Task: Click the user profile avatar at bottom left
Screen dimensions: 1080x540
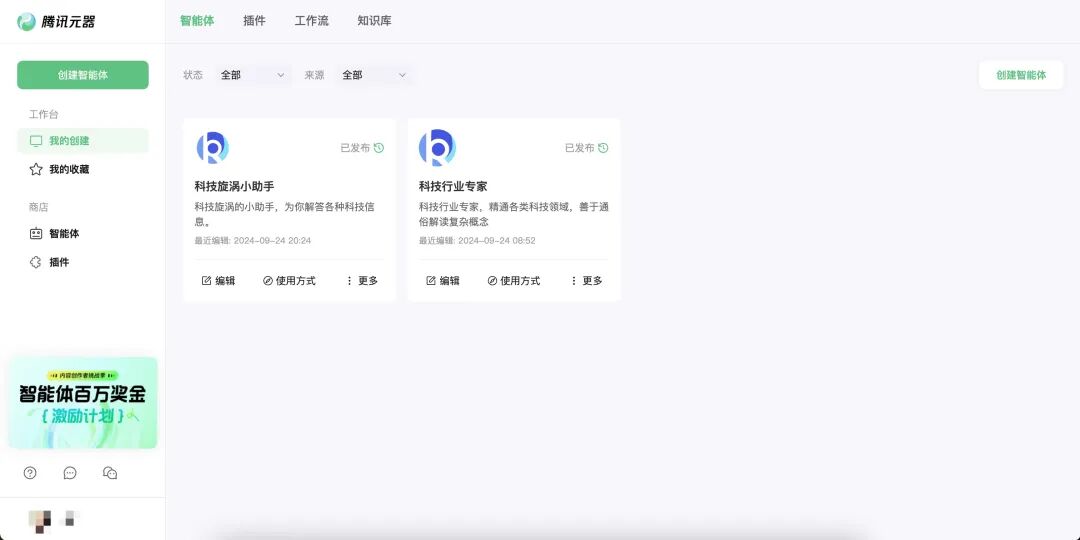Action: (x=39, y=520)
